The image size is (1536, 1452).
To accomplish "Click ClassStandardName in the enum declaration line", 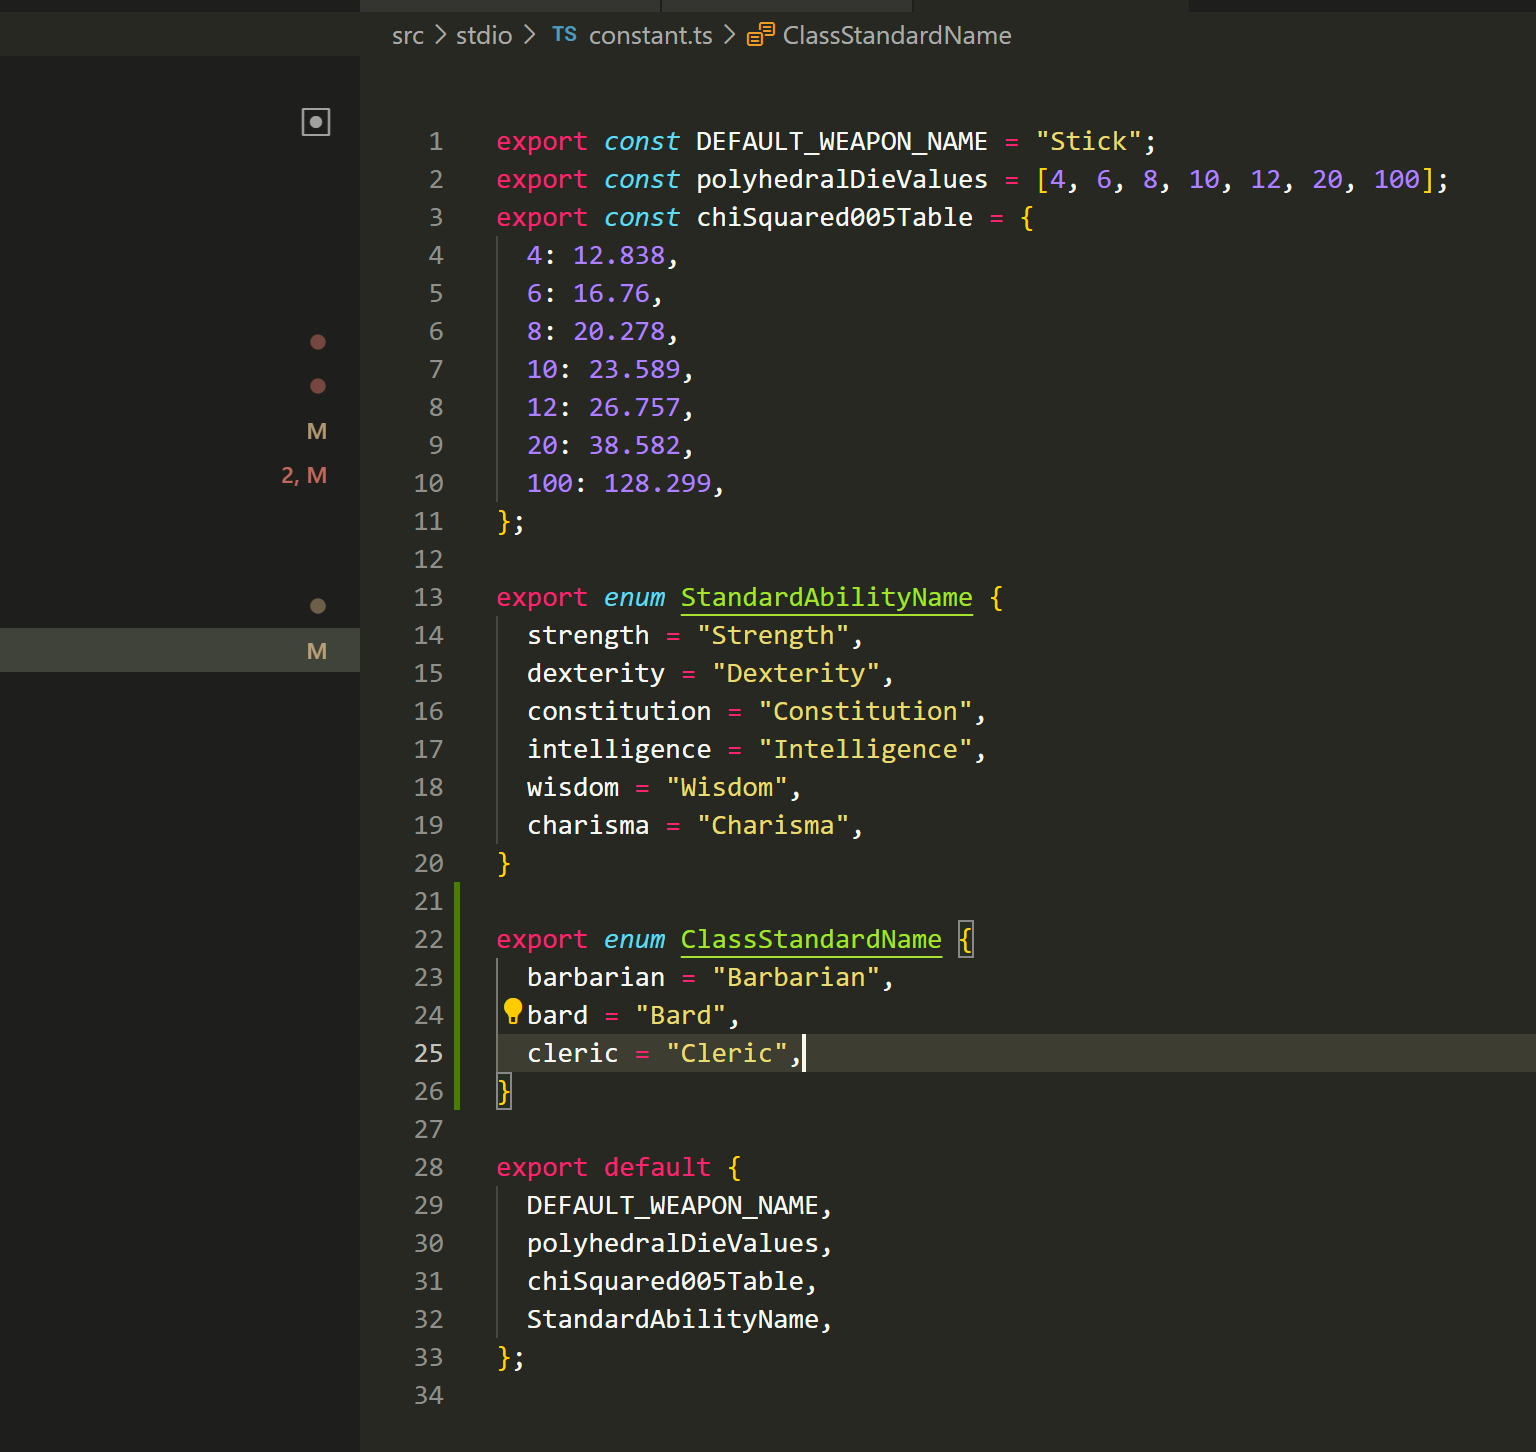I will click(x=810, y=940).
